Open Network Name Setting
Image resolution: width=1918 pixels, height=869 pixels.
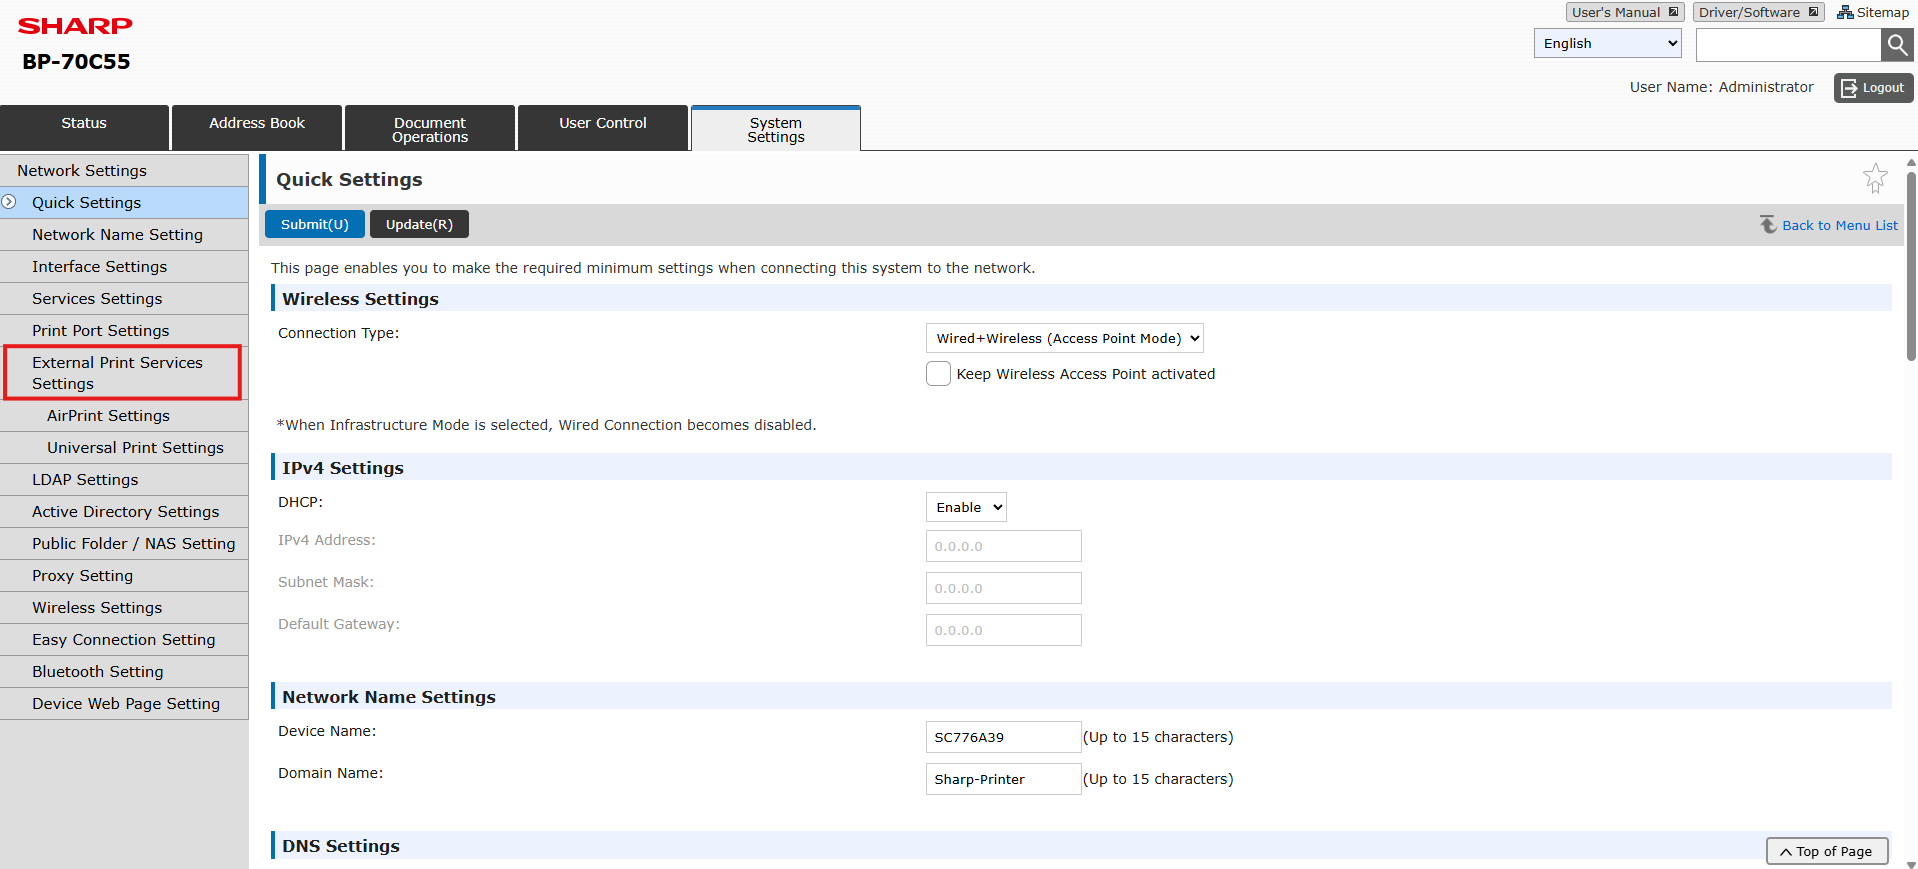pyautogui.click(x=124, y=234)
